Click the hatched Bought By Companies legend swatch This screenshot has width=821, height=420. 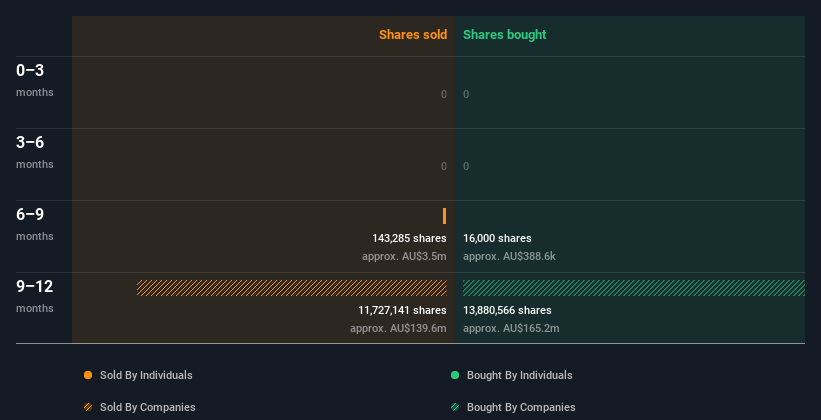coord(455,407)
